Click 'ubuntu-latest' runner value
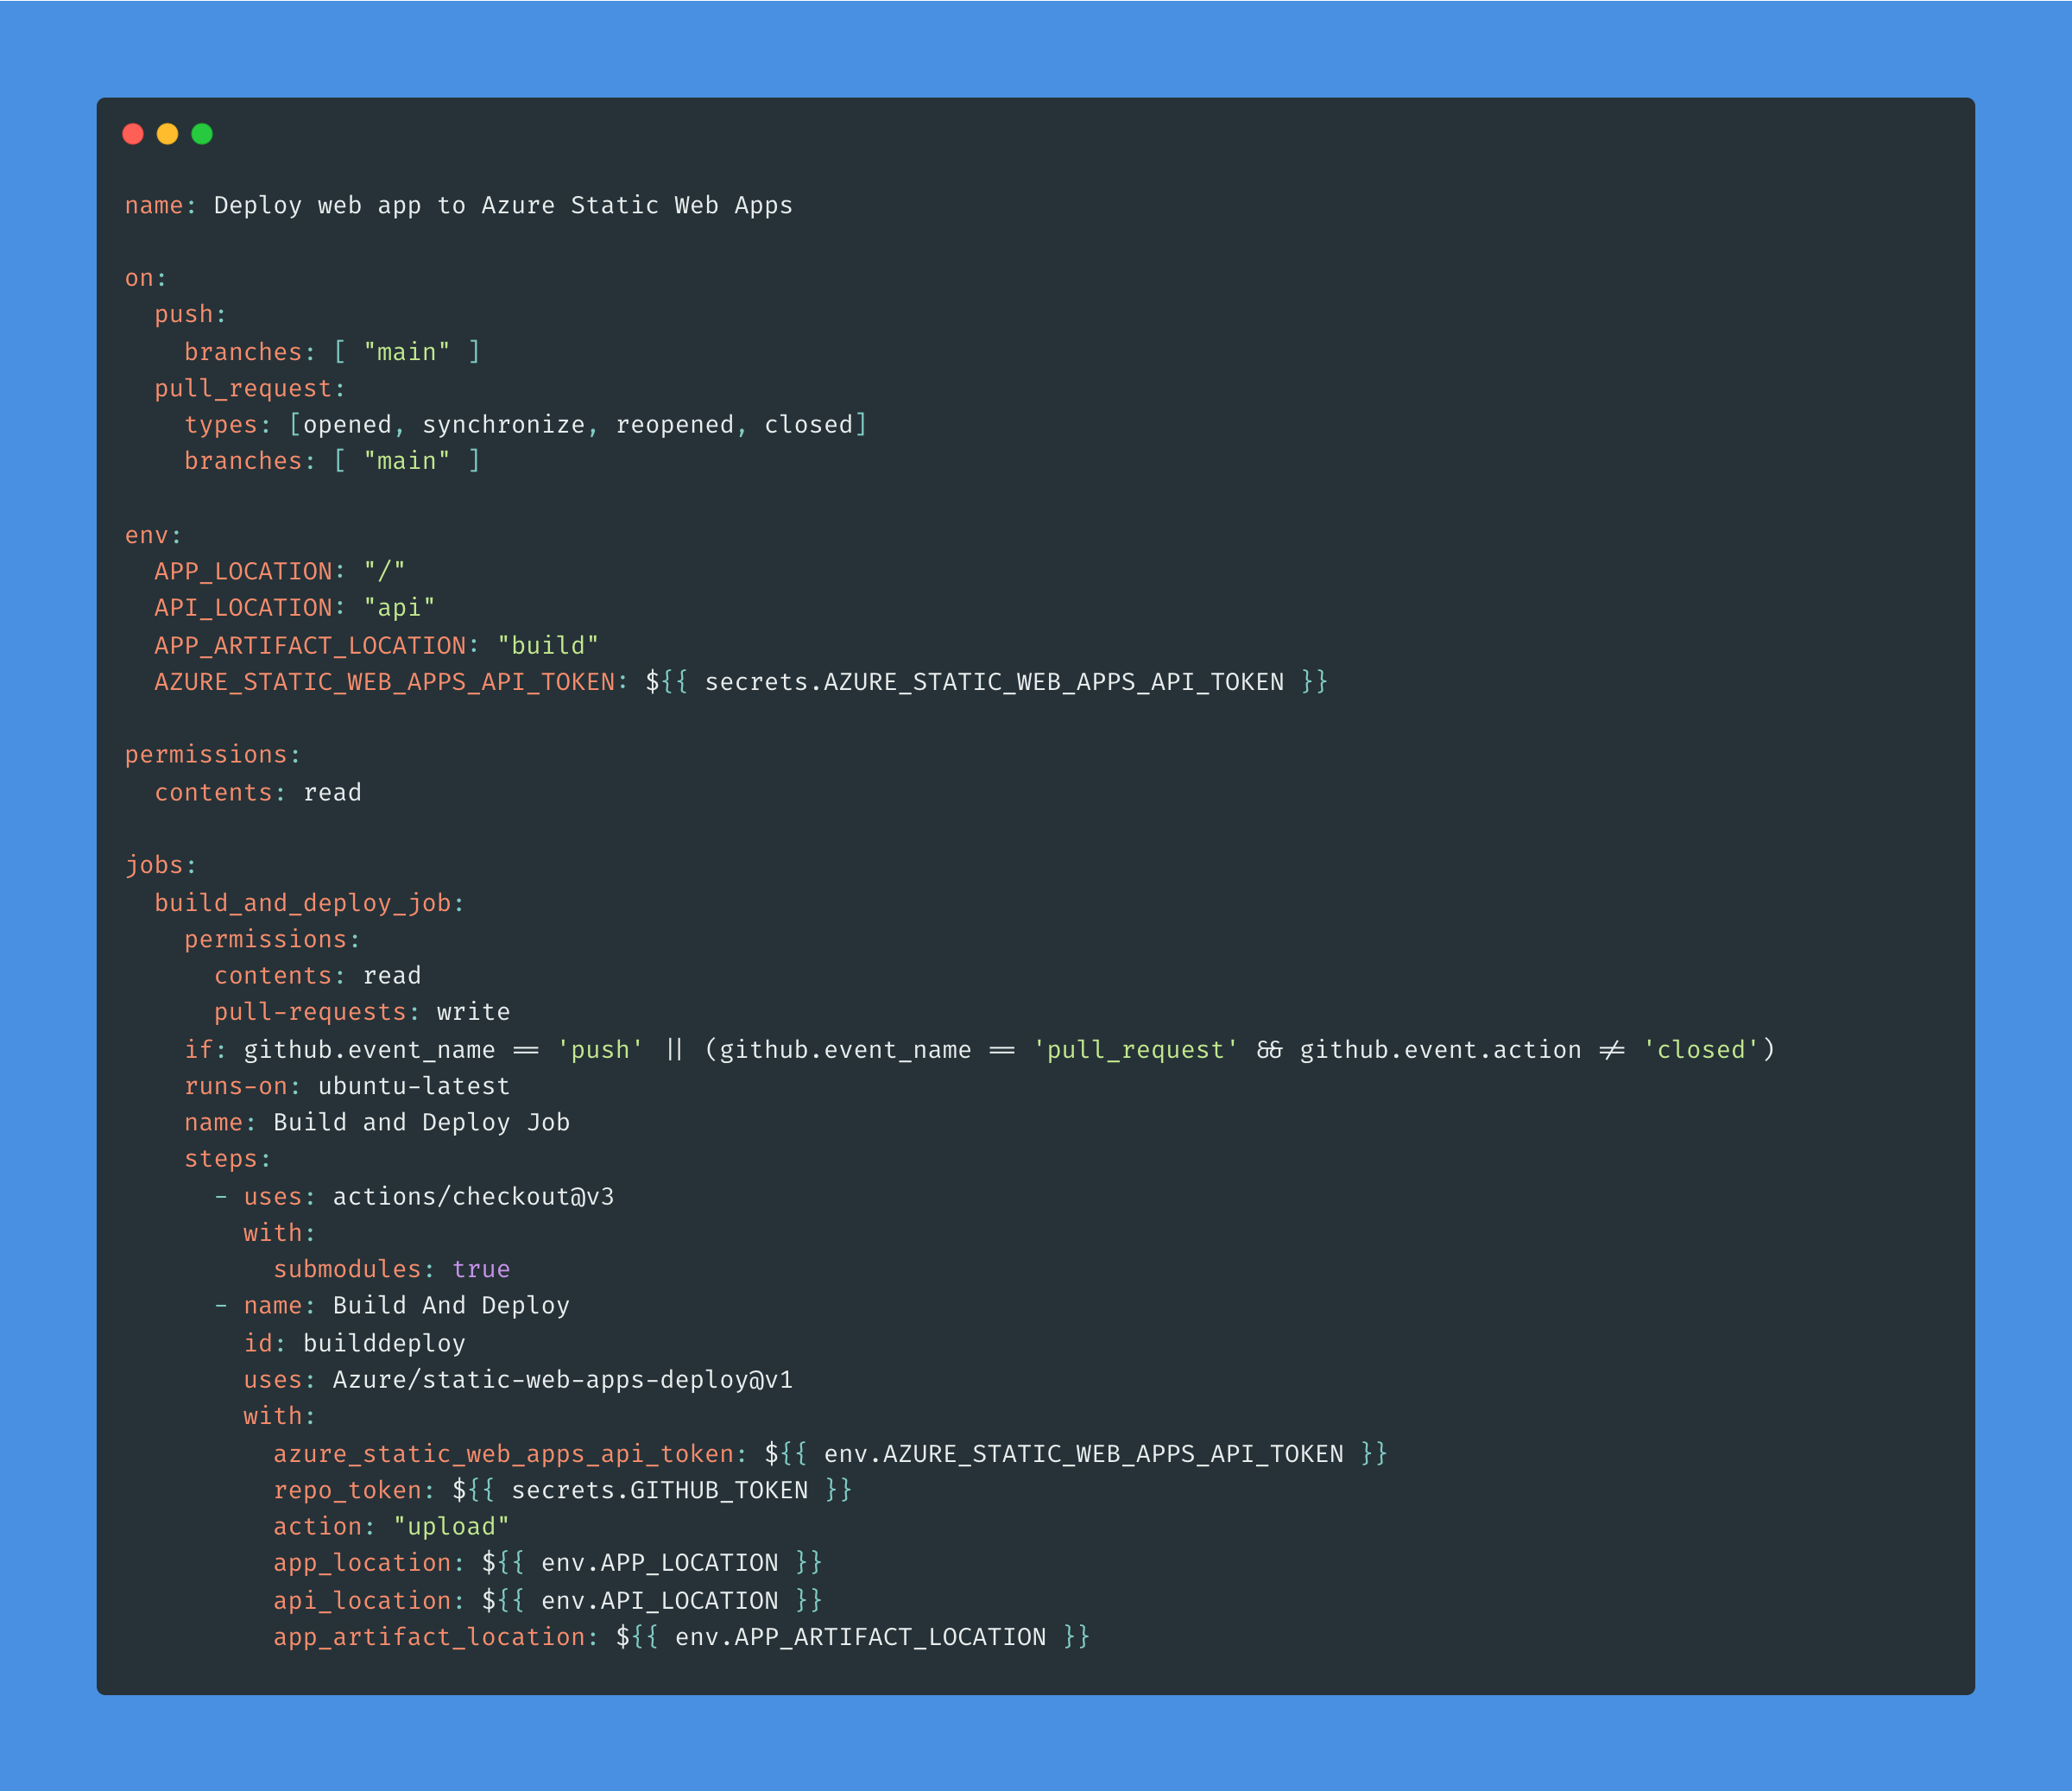2072x1791 pixels. (x=413, y=1086)
